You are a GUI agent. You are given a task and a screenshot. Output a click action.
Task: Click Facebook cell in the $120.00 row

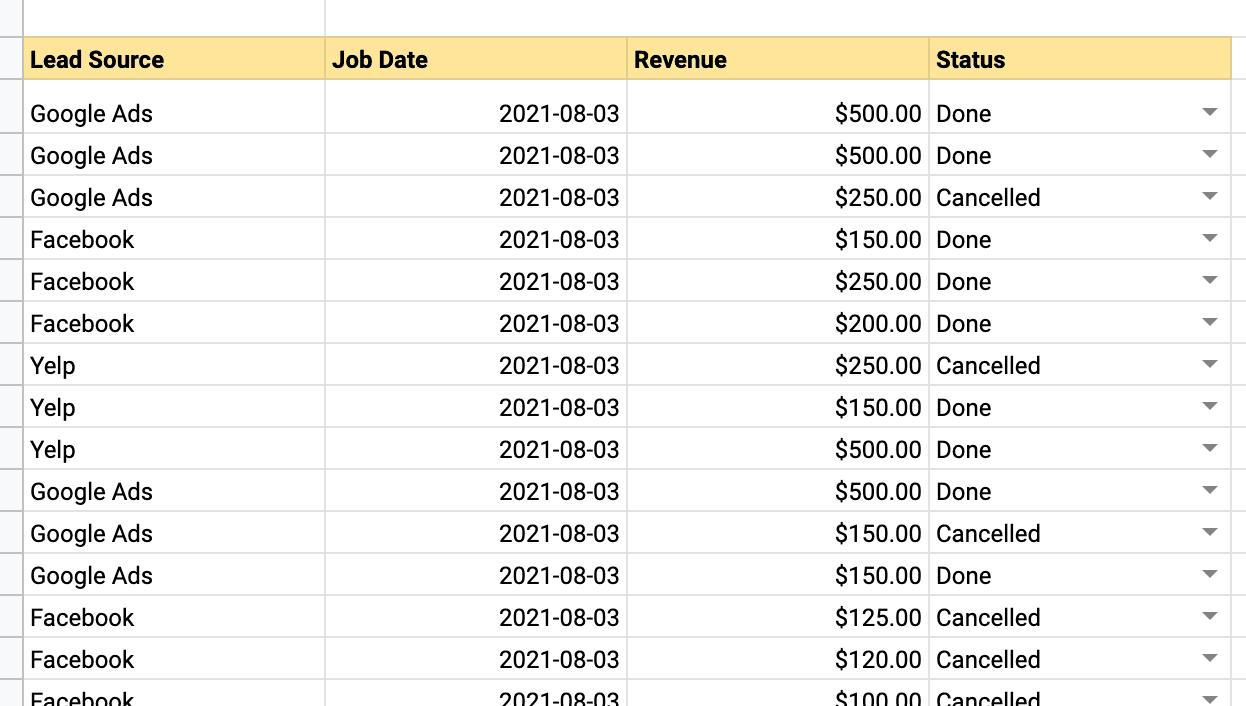(x=174, y=659)
